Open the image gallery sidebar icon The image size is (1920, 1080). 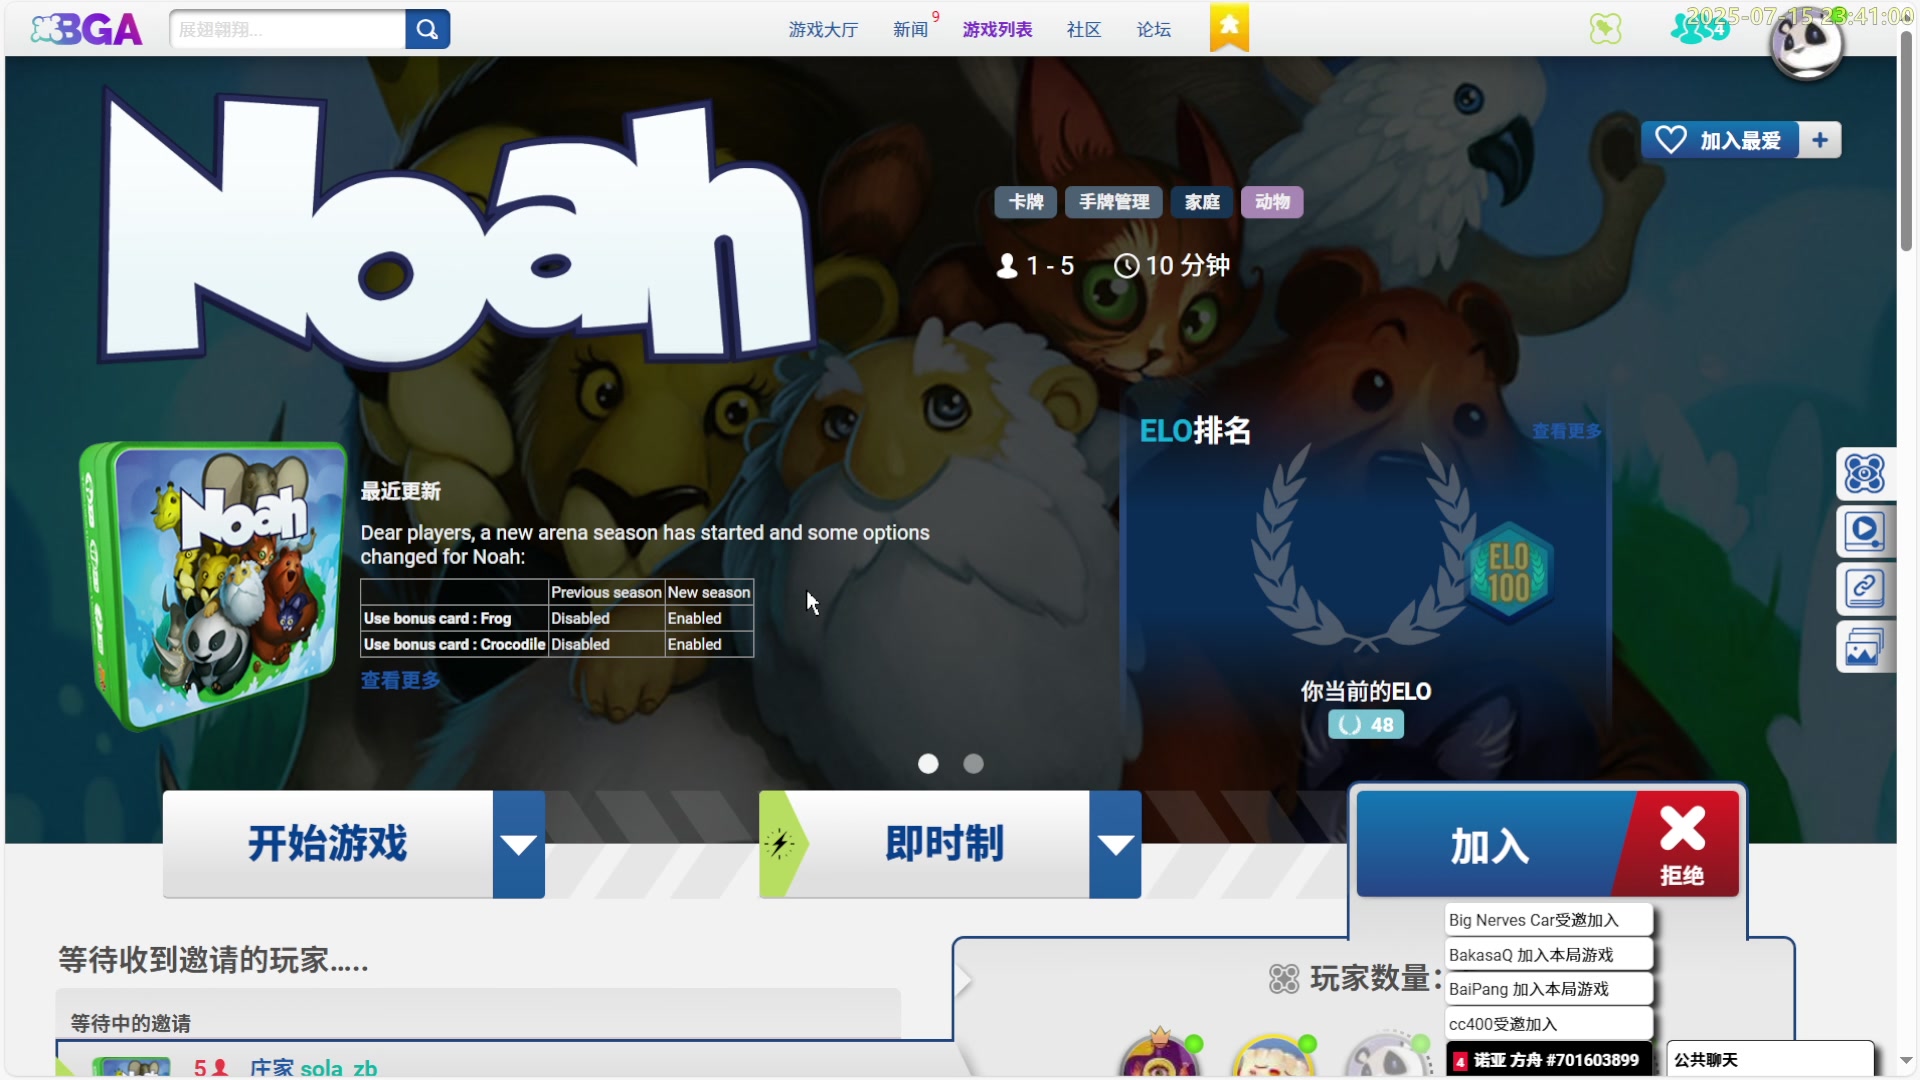coord(1865,647)
